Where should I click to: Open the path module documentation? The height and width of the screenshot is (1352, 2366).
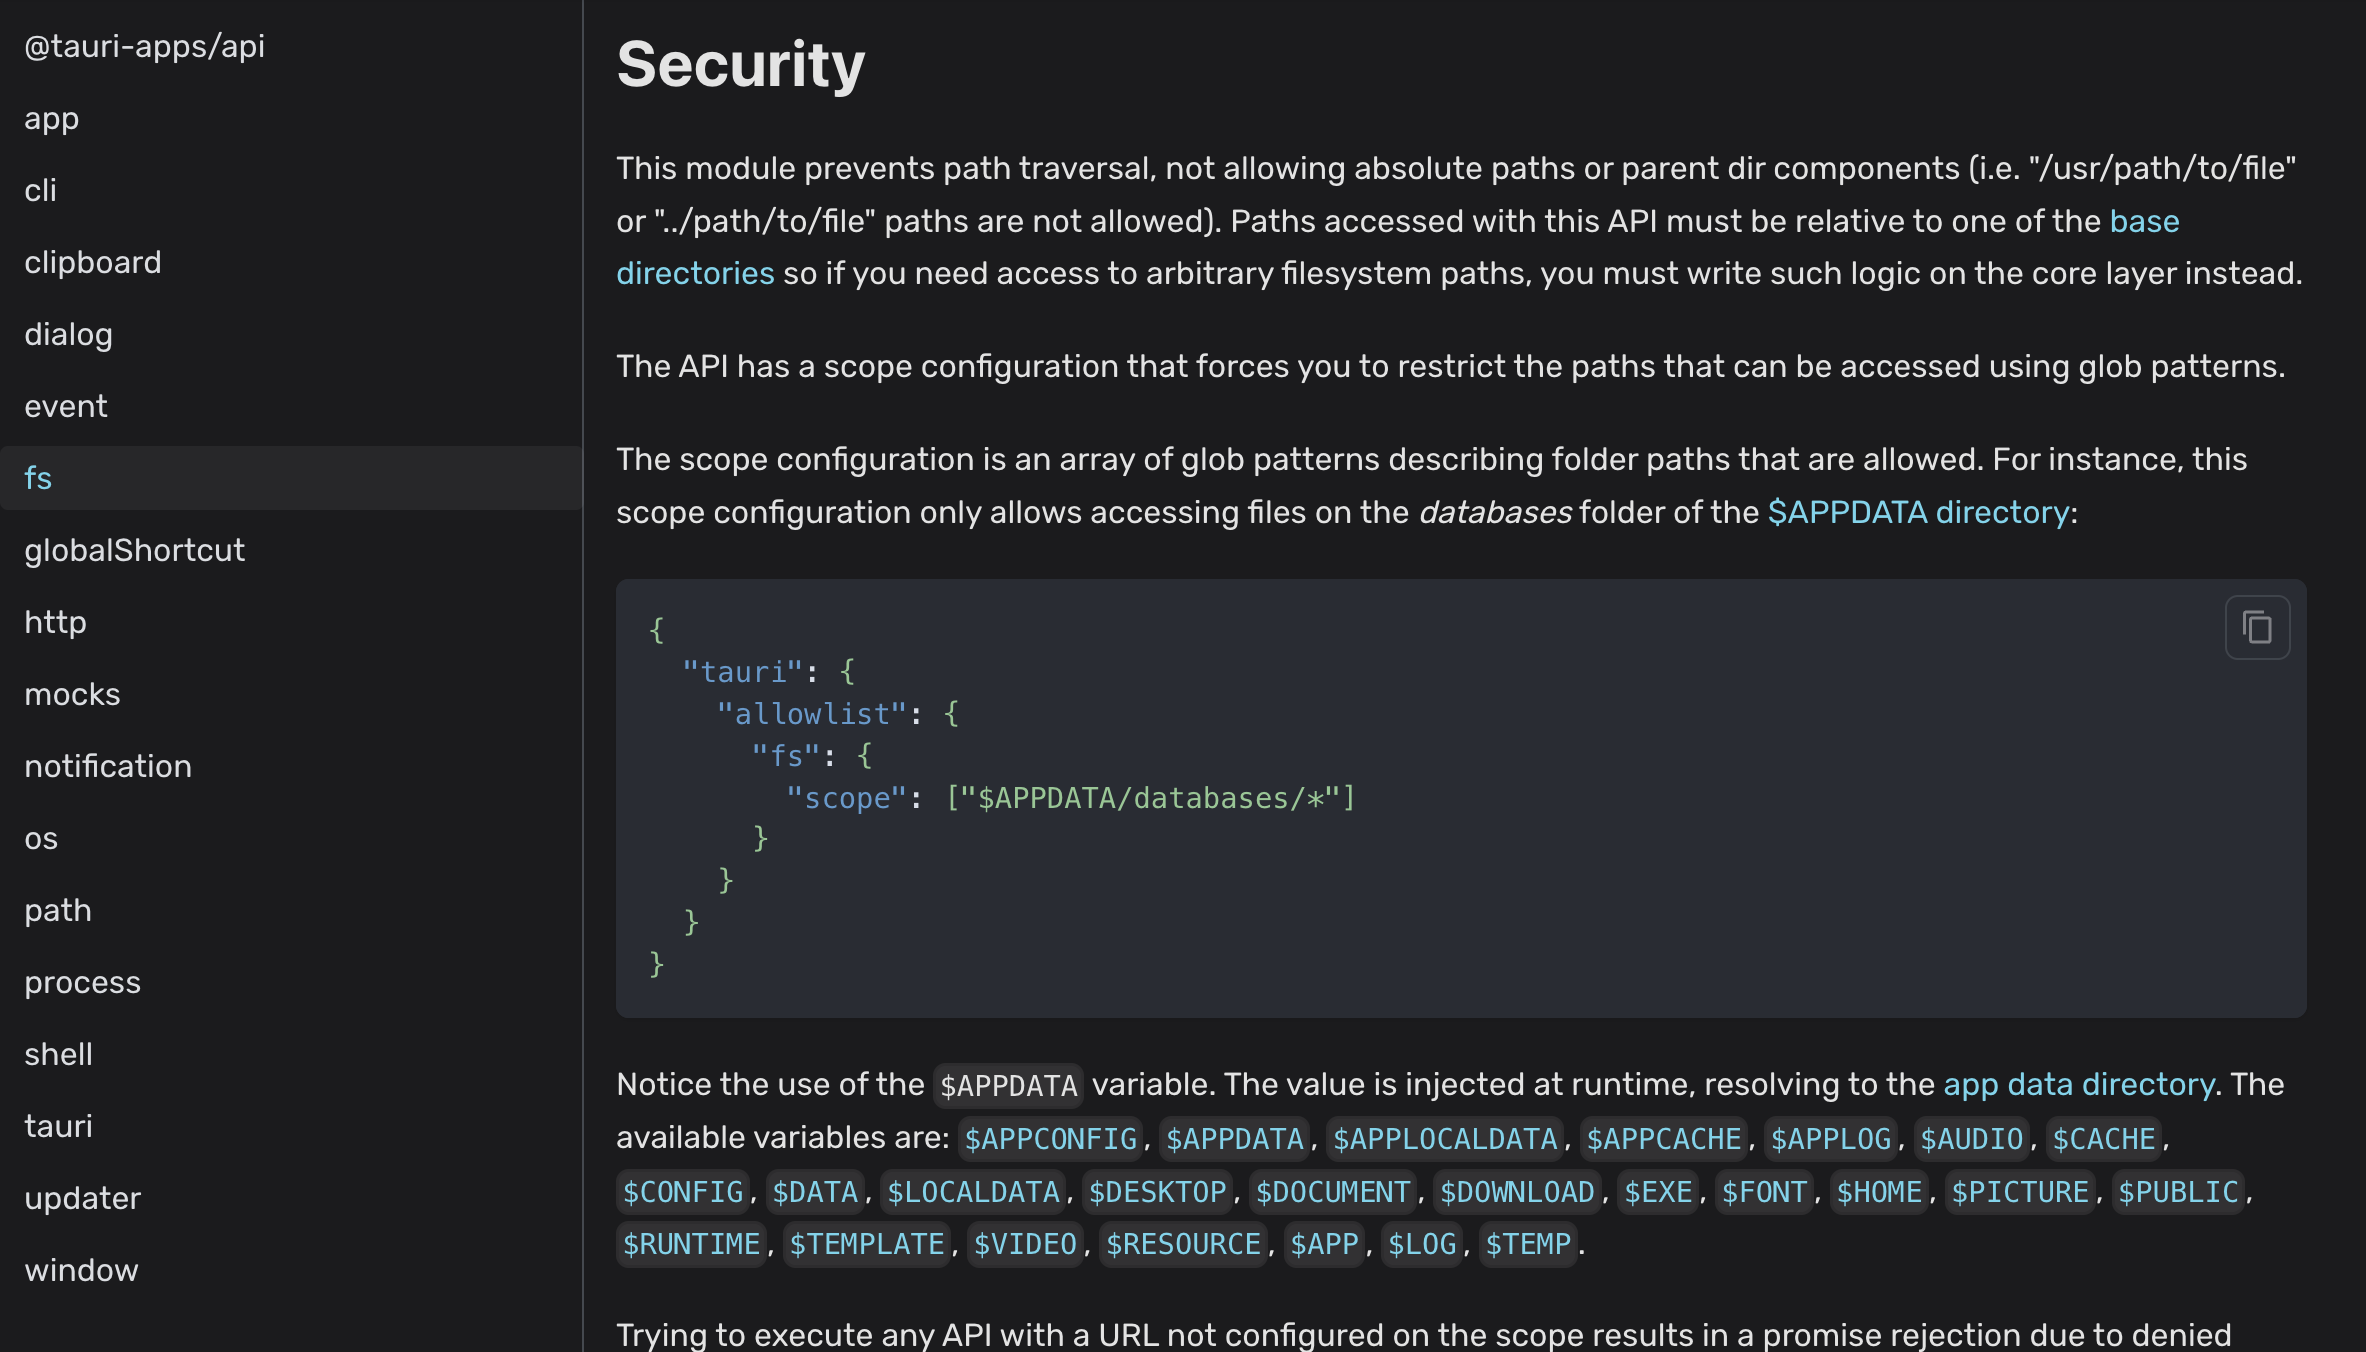57,910
